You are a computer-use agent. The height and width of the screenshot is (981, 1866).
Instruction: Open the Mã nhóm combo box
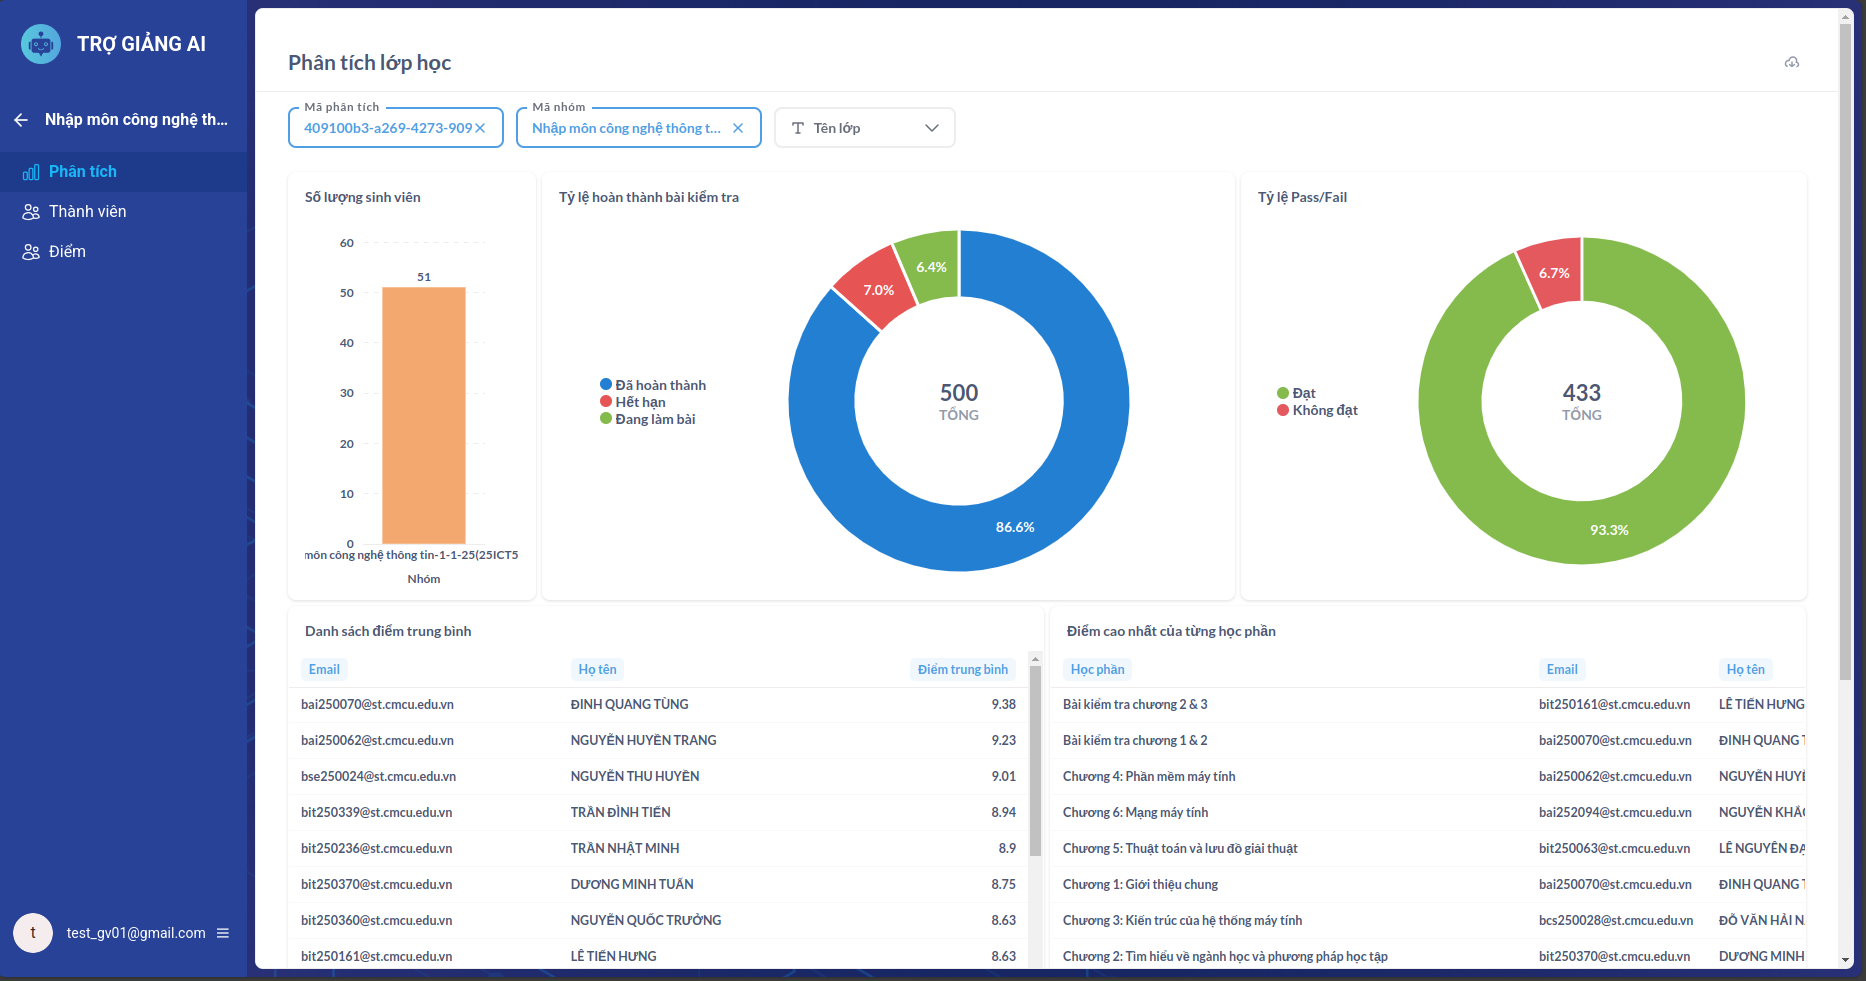click(625, 128)
